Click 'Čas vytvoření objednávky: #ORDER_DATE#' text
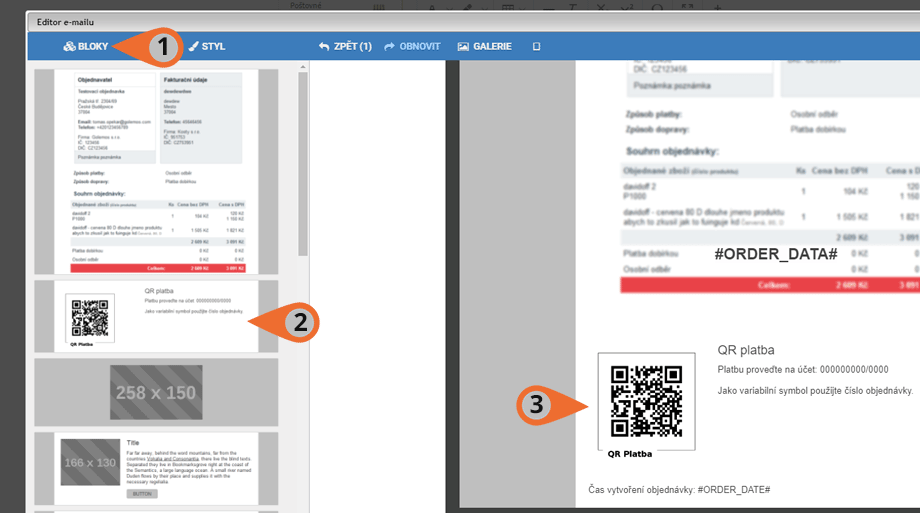Screen dimensions: 920x513 click(x=679, y=490)
